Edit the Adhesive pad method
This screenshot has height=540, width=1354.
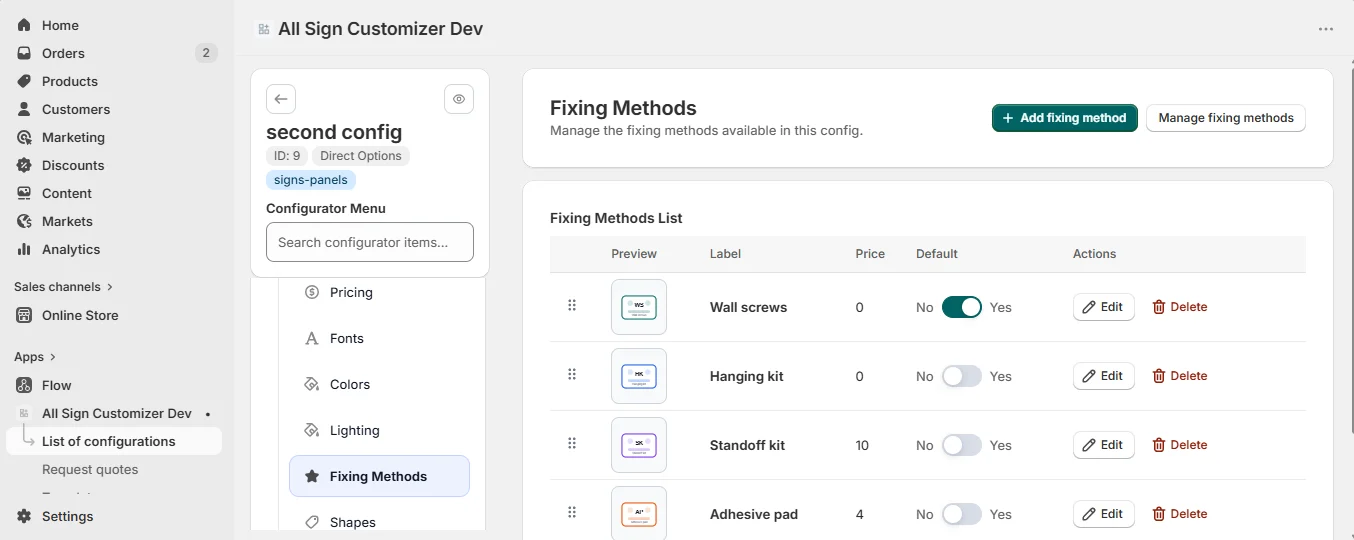[1104, 514]
